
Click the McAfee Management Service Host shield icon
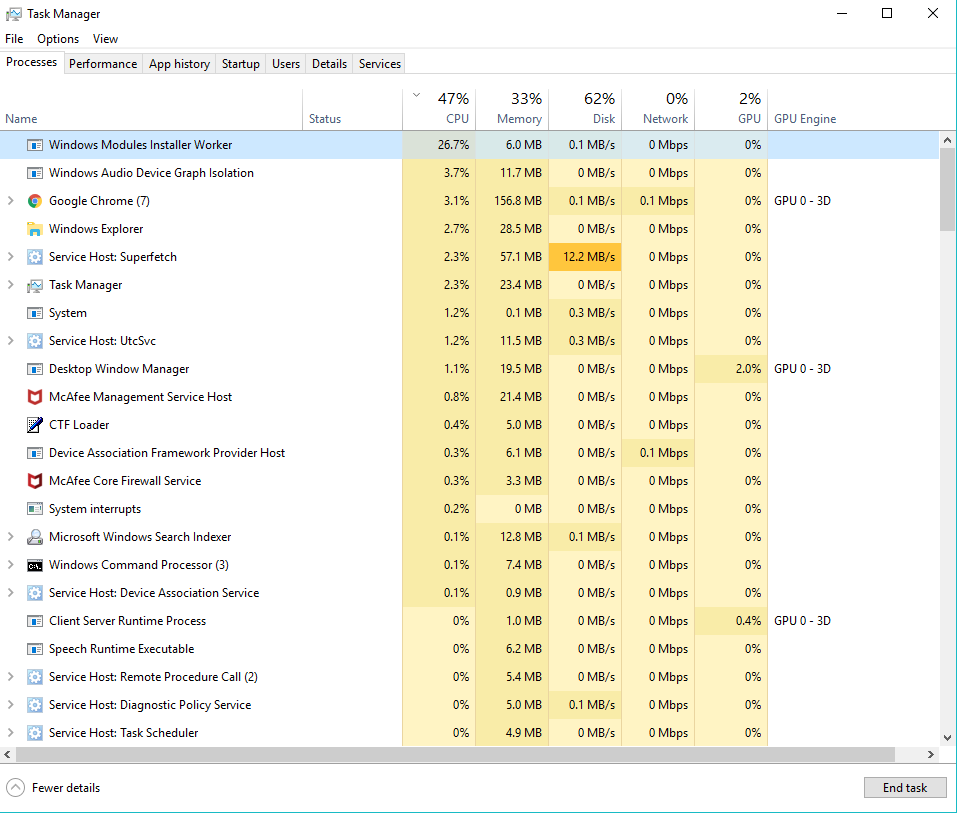click(x=35, y=397)
